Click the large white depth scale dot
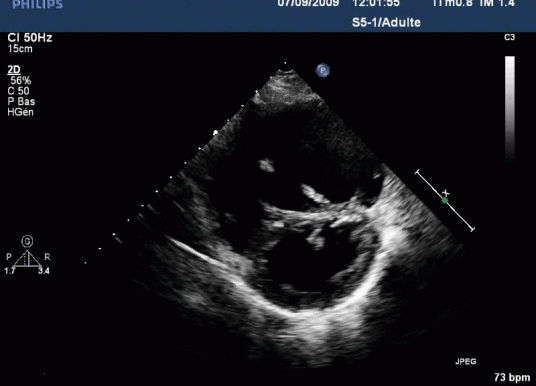This screenshot has width=536, height=386. (x=215, y=132)
